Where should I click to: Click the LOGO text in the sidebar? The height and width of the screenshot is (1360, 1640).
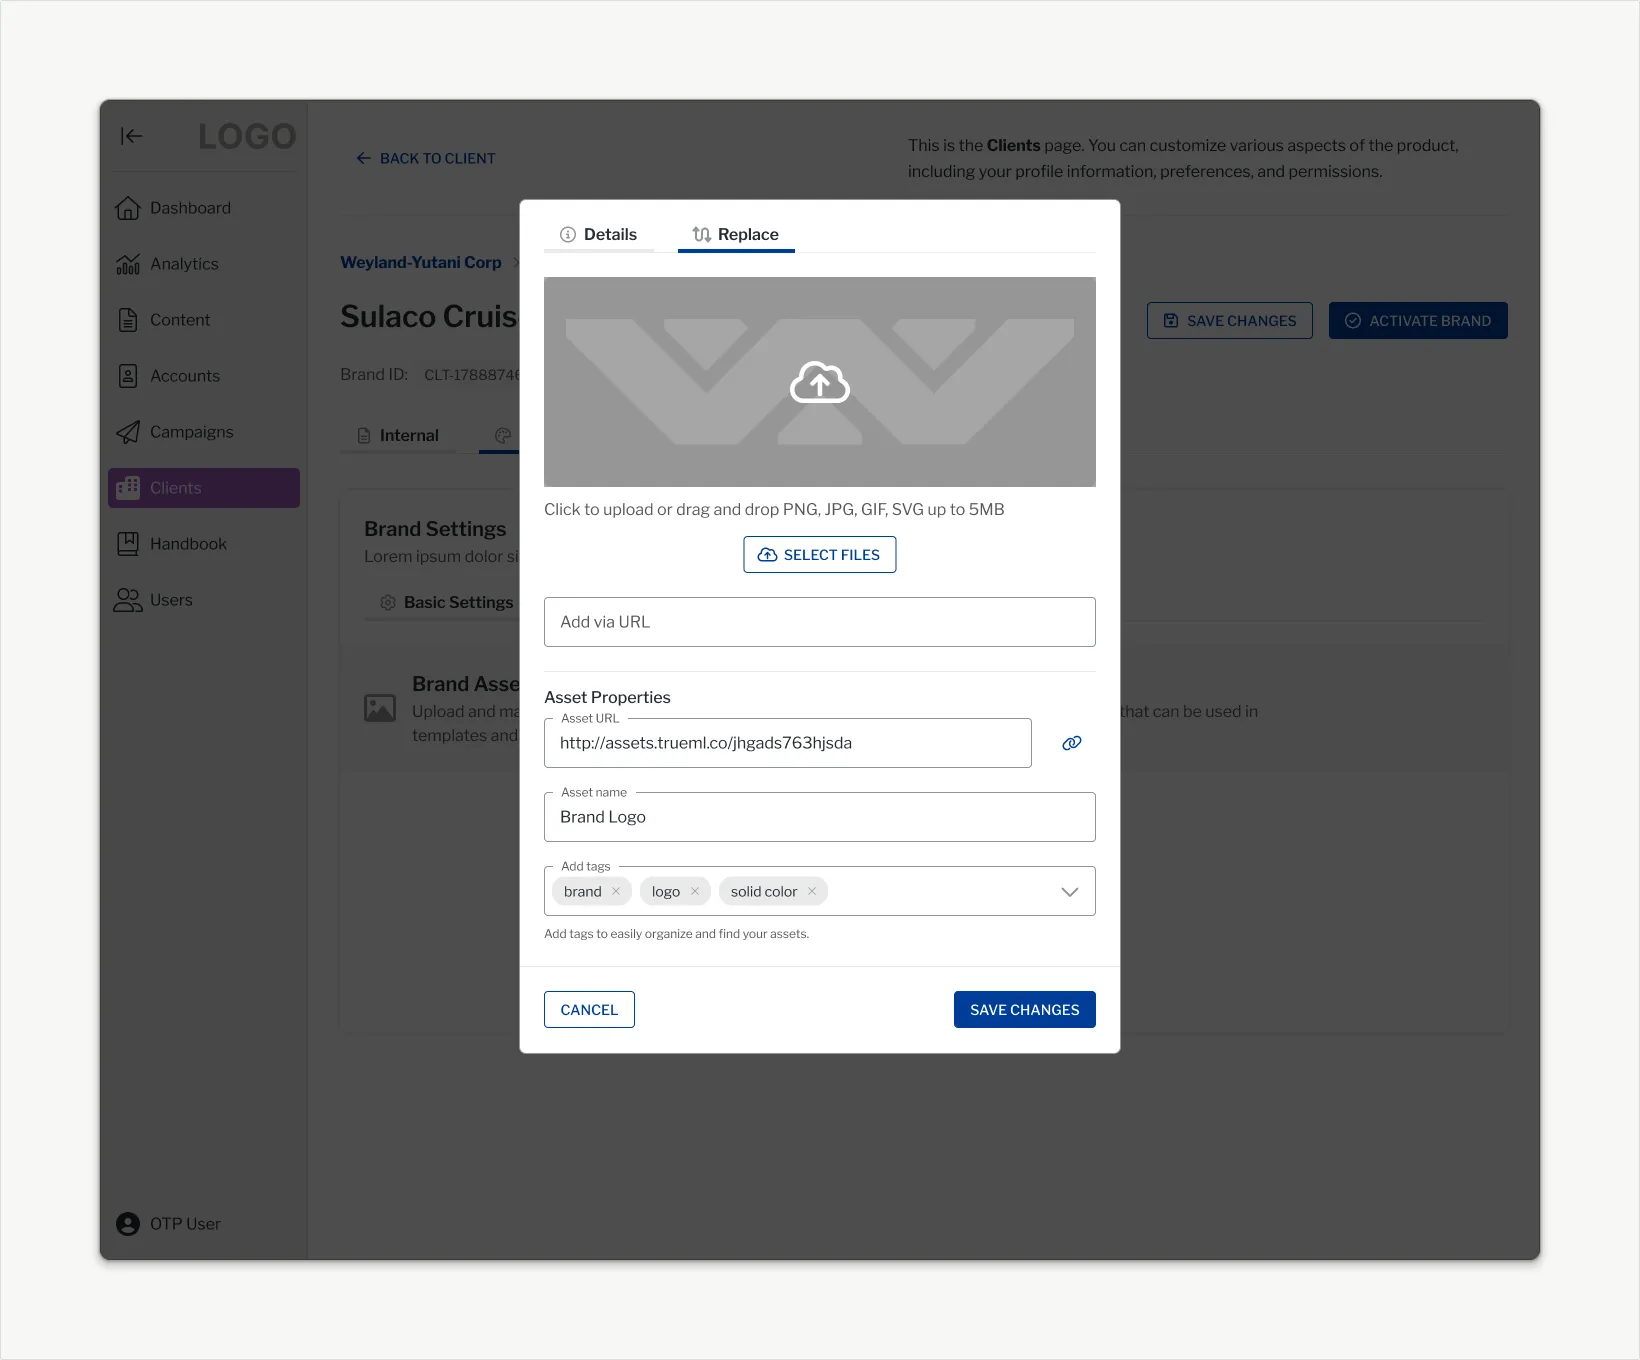(x=247, y=136)
